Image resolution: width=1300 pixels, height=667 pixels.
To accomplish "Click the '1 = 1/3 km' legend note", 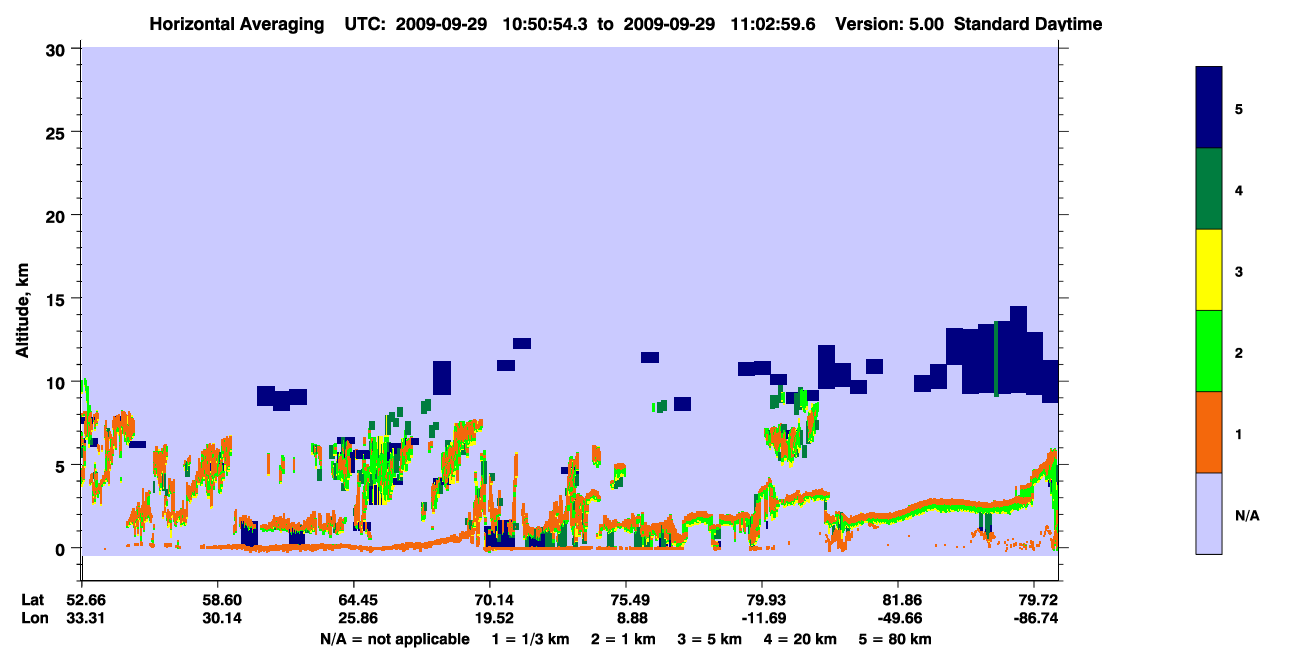I will tap(531, 639).
